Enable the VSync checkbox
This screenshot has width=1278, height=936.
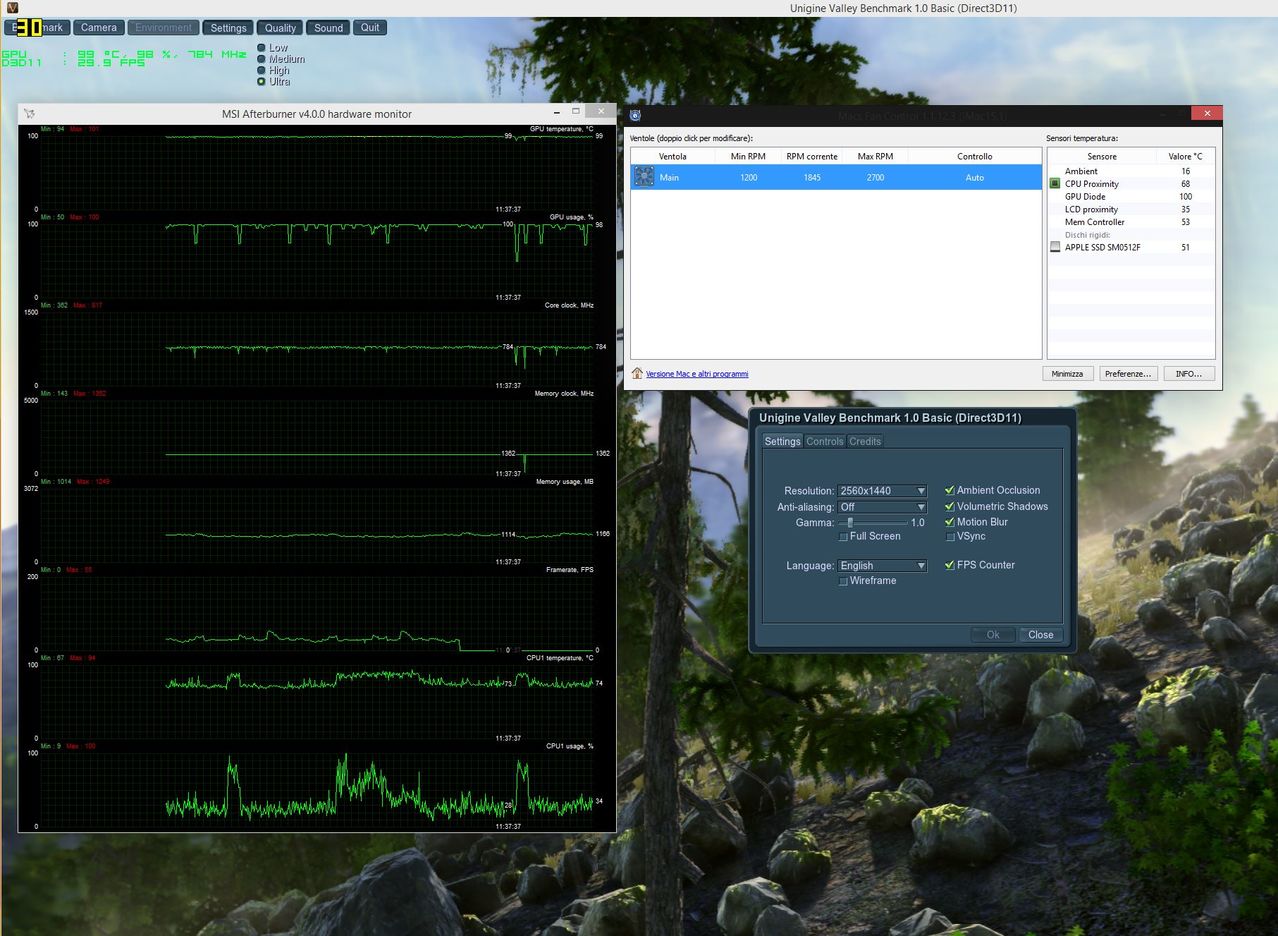pos(950,537)
